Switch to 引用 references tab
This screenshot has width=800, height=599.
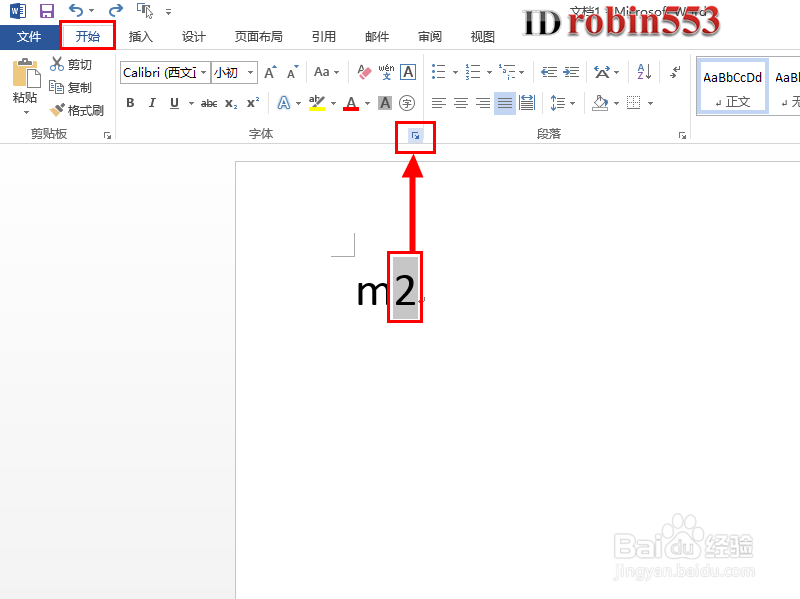[324, 37]
